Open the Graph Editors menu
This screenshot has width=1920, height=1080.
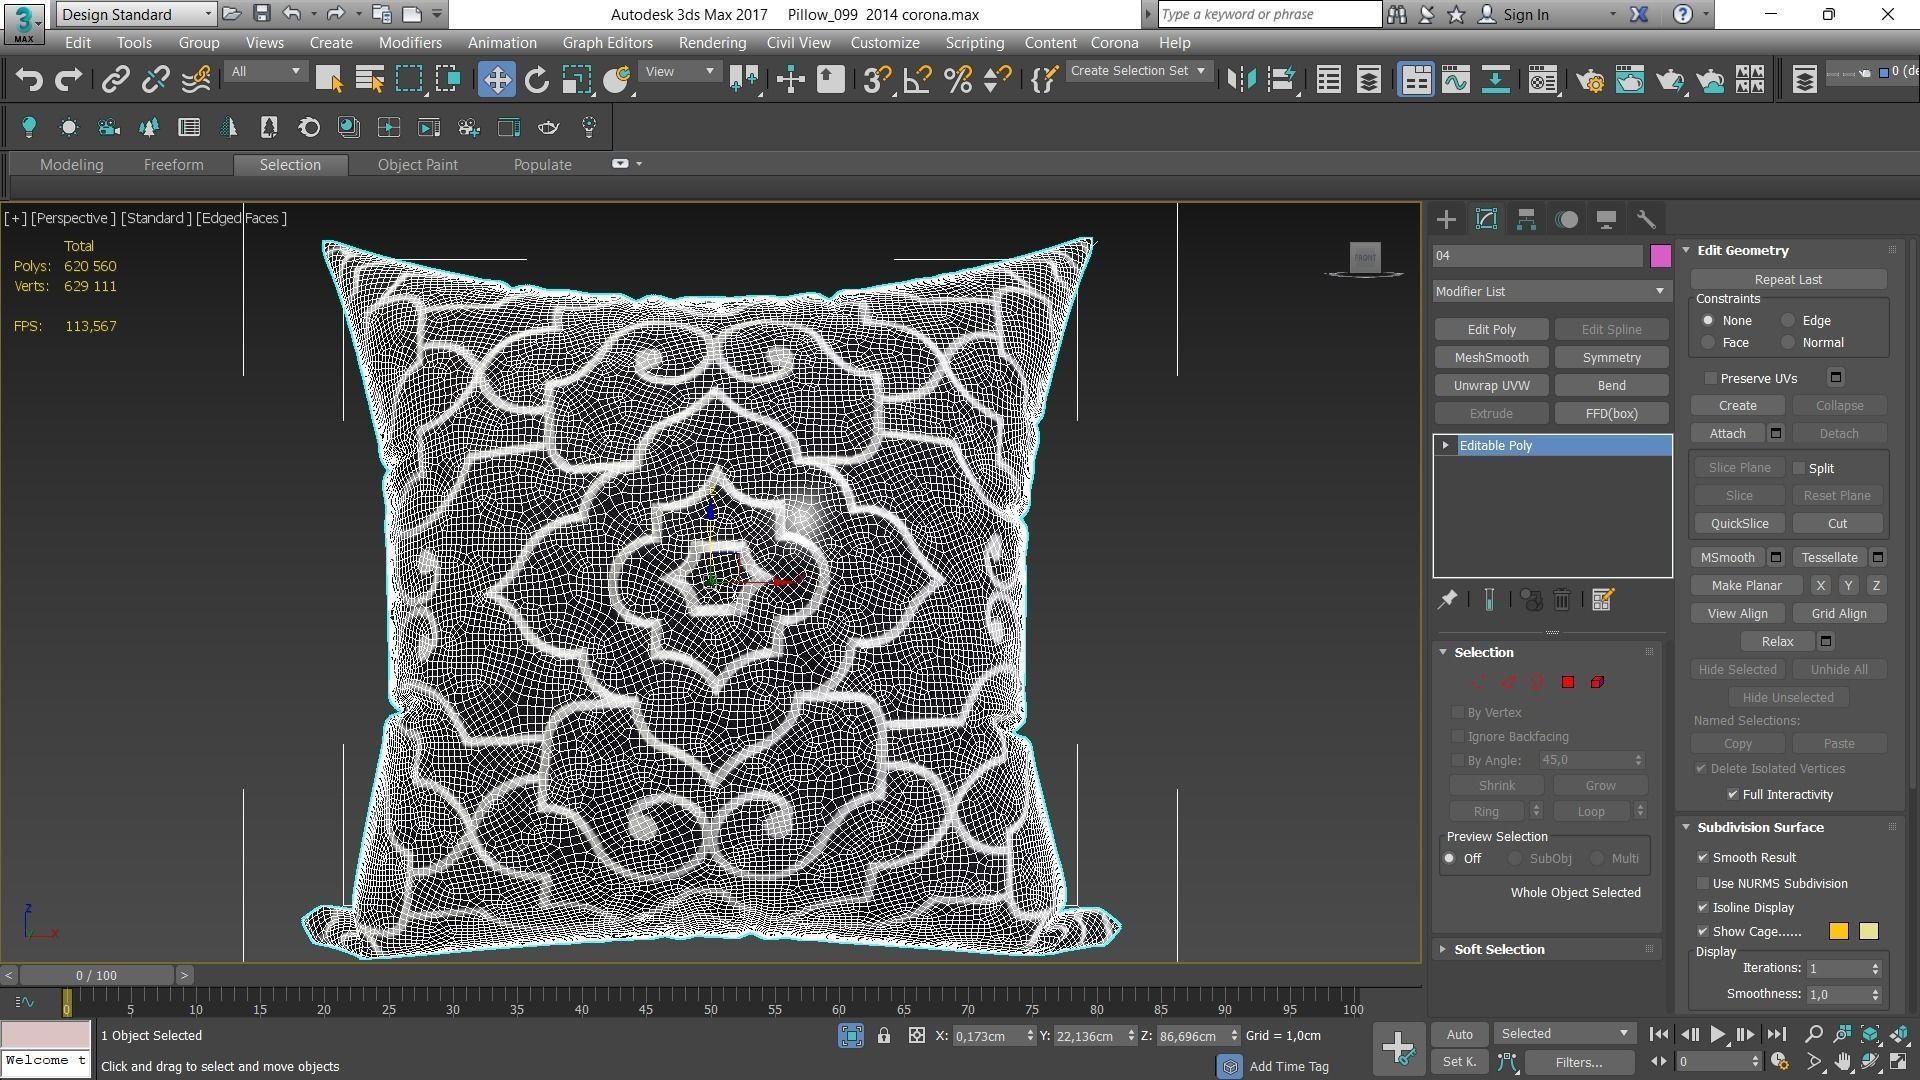[607, 43]
